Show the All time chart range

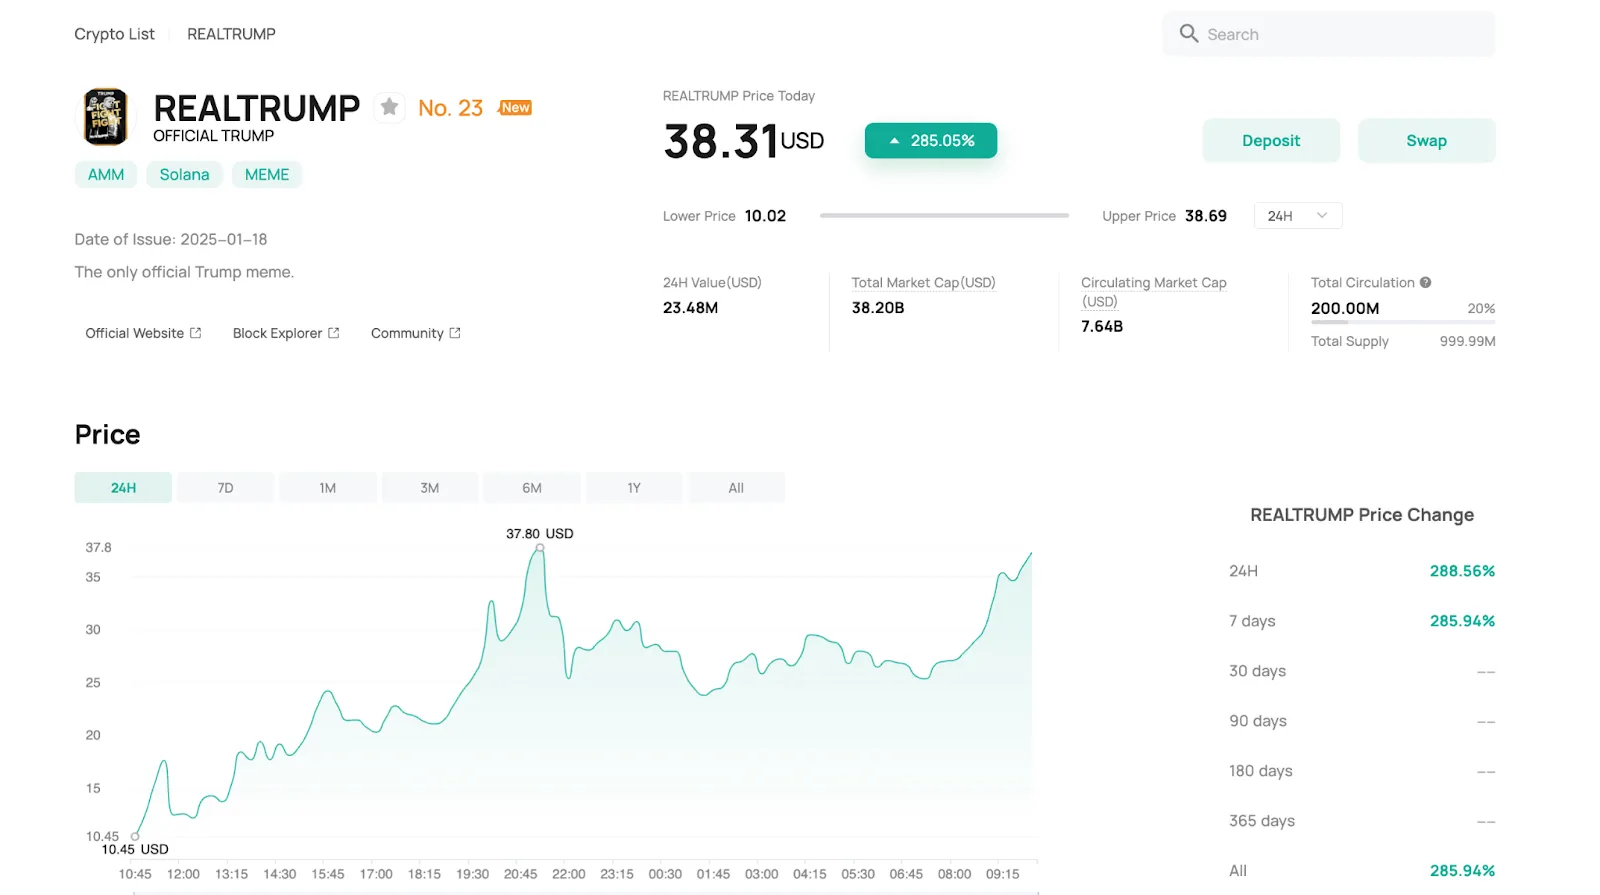(736, 488)
